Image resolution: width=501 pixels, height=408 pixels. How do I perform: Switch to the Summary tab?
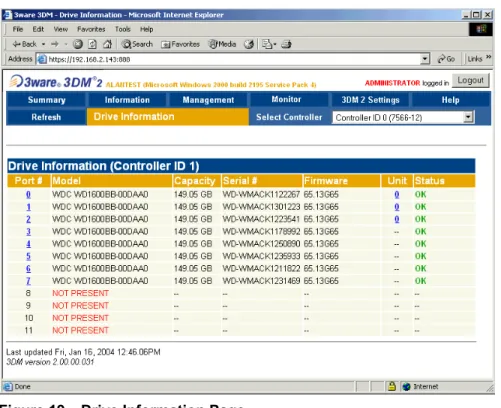click(47, 100)
